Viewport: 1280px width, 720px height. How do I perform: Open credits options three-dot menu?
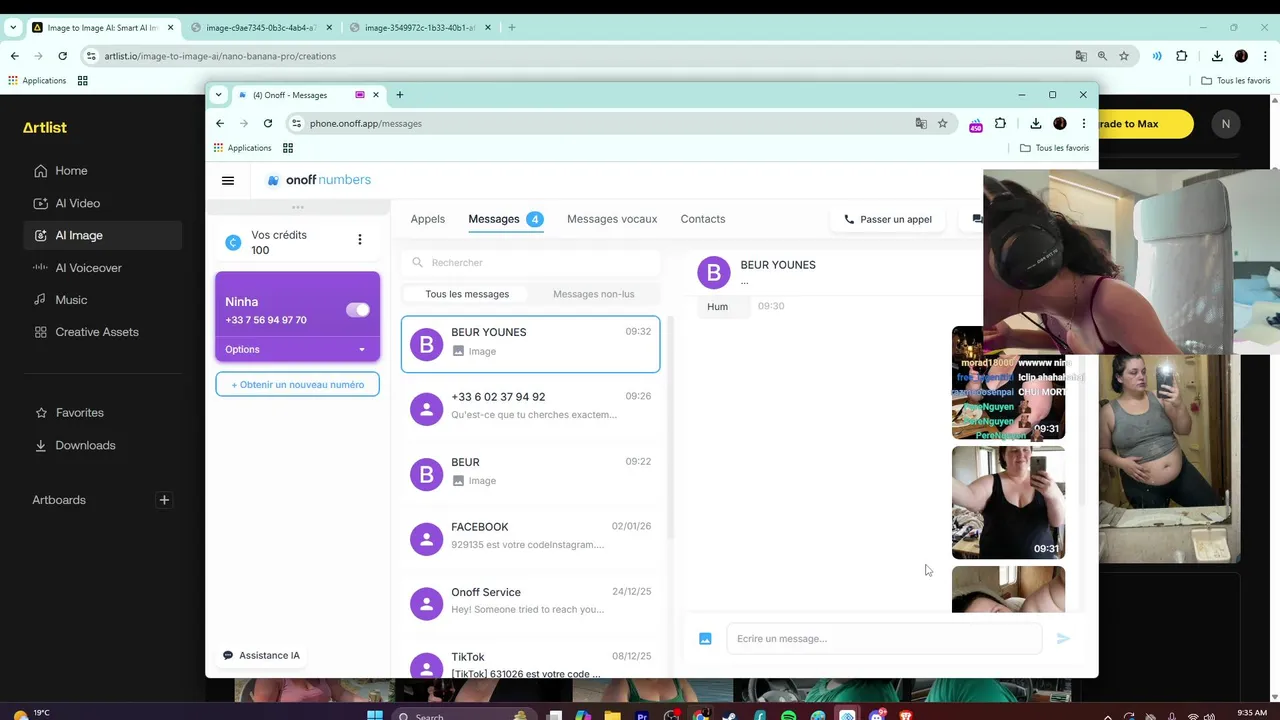point(360,239)
